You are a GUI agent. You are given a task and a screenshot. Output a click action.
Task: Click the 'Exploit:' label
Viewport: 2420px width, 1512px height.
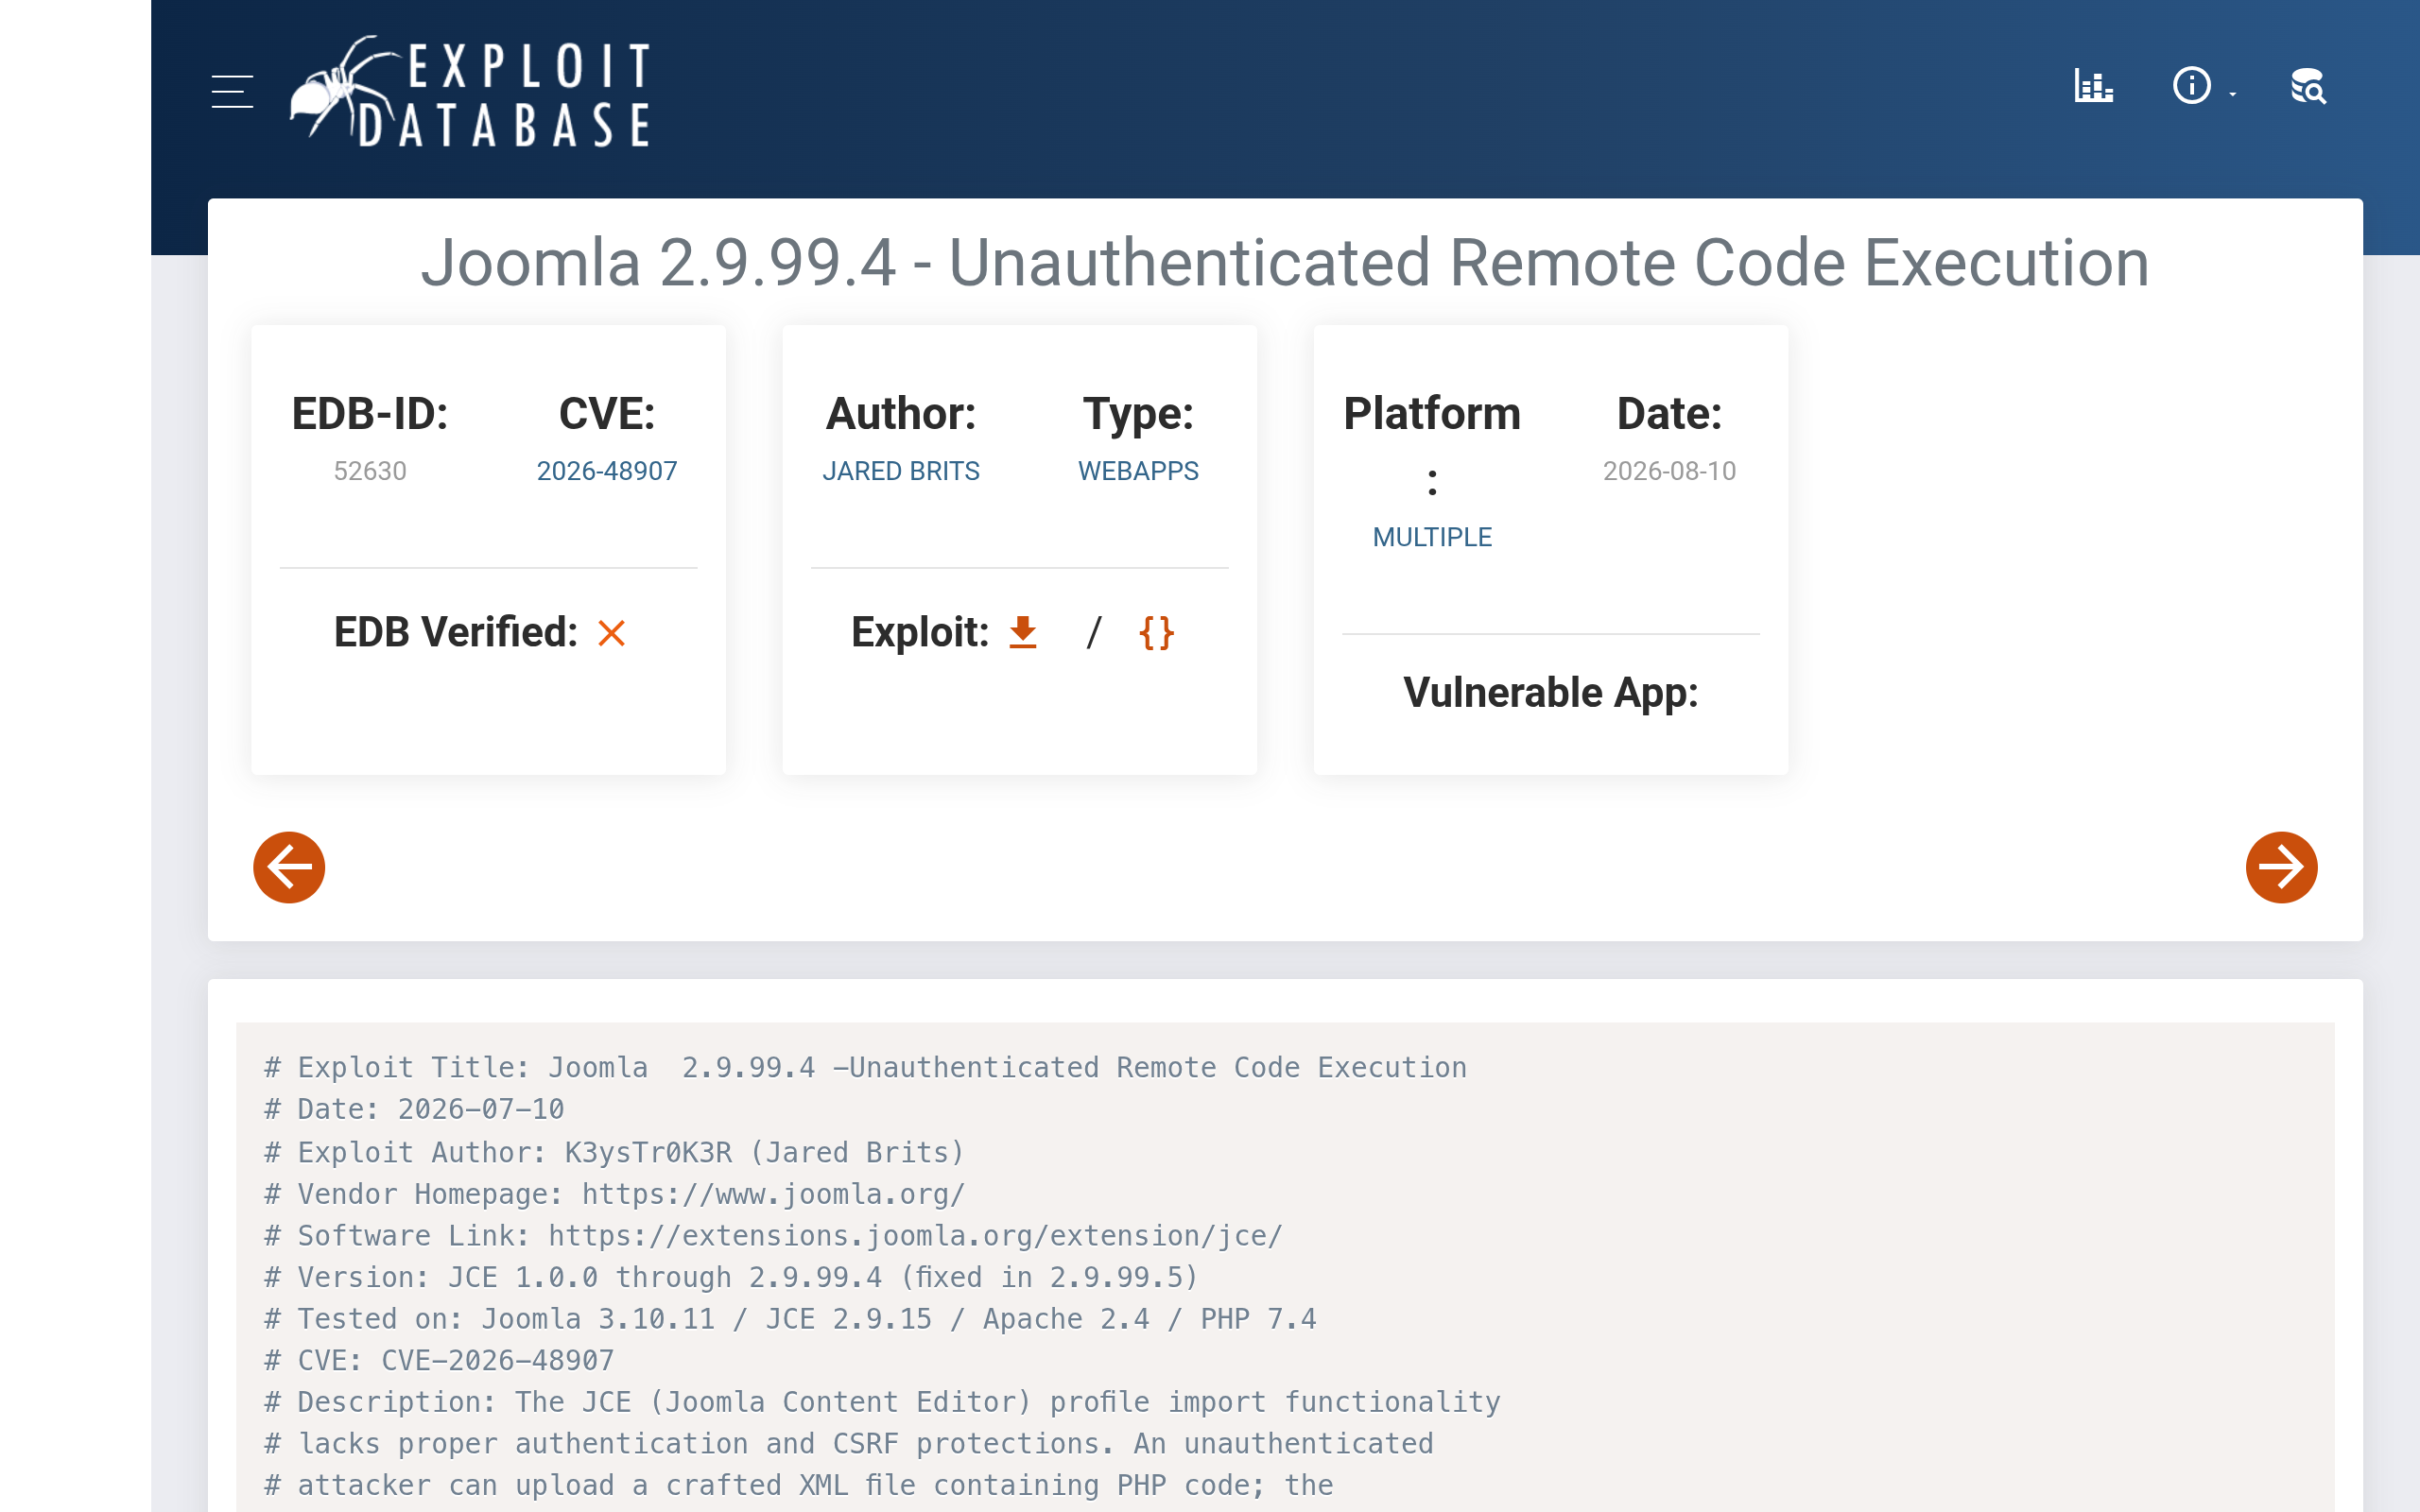(920, 632)
